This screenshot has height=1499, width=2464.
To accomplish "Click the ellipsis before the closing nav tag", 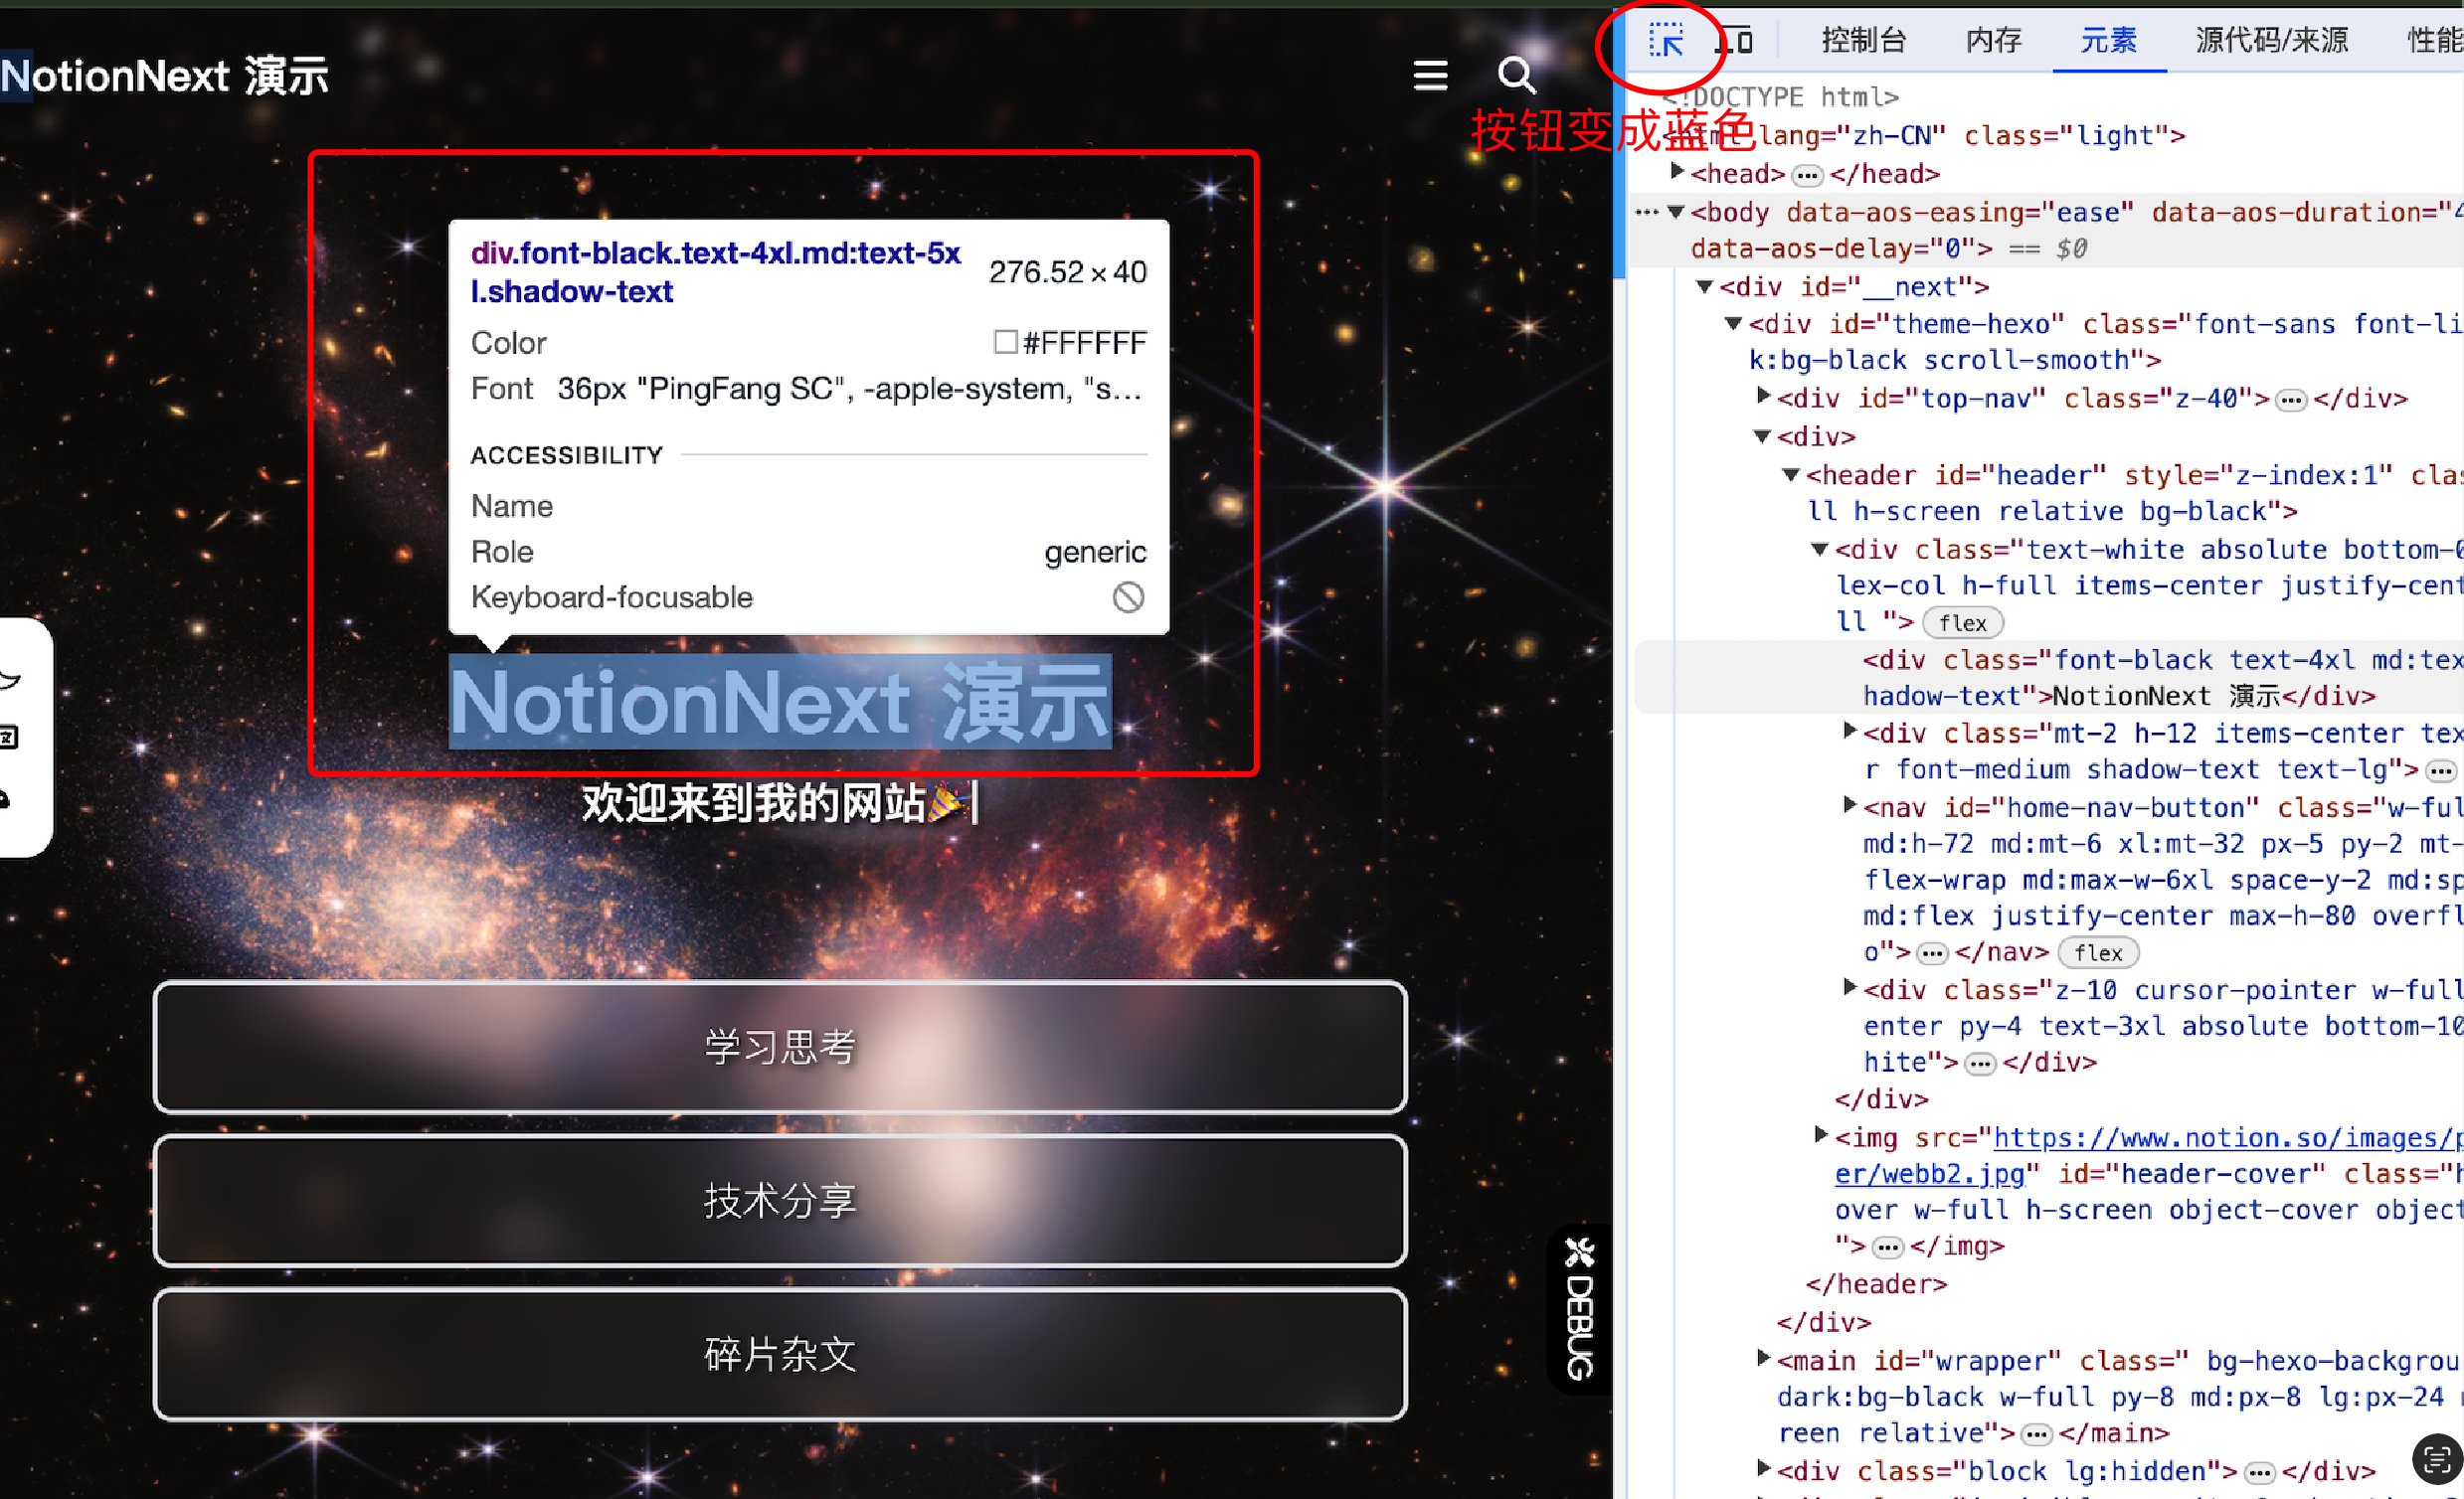I will point(1932,954).
